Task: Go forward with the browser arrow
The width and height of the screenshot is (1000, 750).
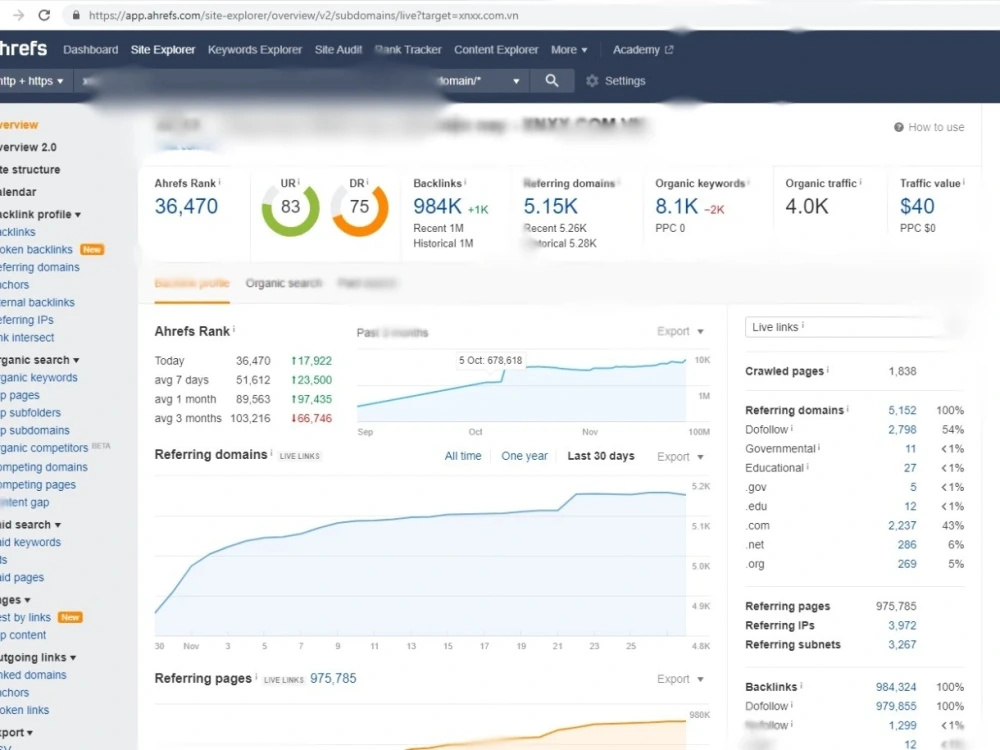Action: (x=18, y=15)
